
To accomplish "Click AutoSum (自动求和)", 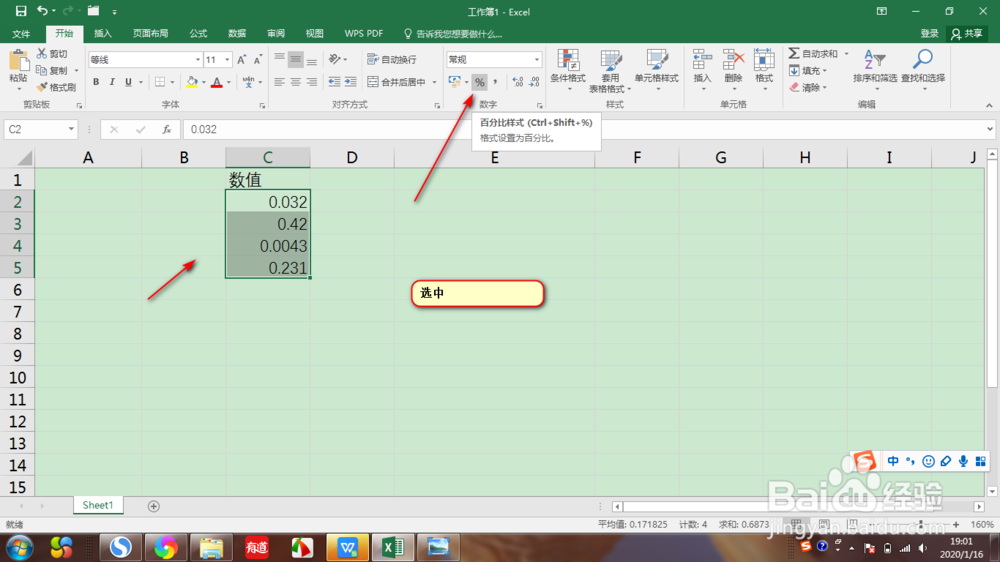I will tap(813, 54).
